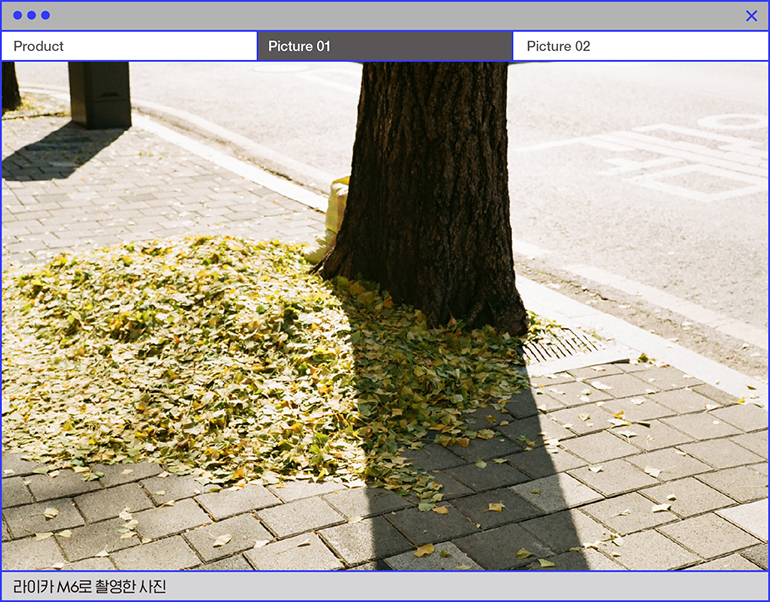The width and height of the screenshot is (770, 602).
Task: Switch to the Product tab
Action: [129, 46]
